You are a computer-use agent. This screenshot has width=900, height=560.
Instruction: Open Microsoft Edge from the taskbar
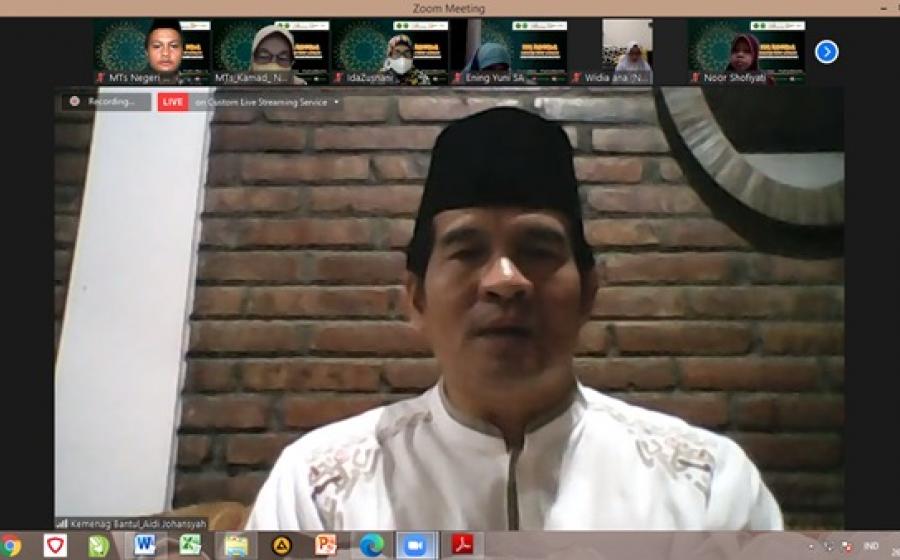click(372, 545)
